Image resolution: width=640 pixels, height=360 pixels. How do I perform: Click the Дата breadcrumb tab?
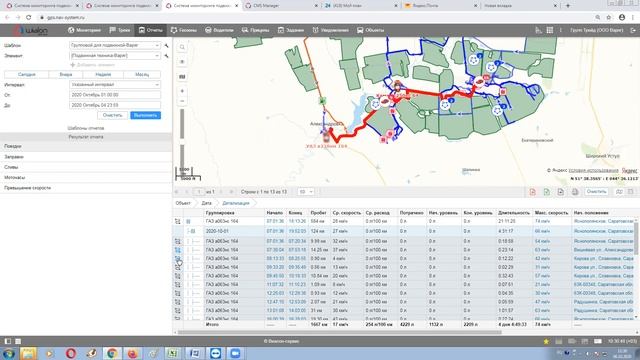click(207, 203)
